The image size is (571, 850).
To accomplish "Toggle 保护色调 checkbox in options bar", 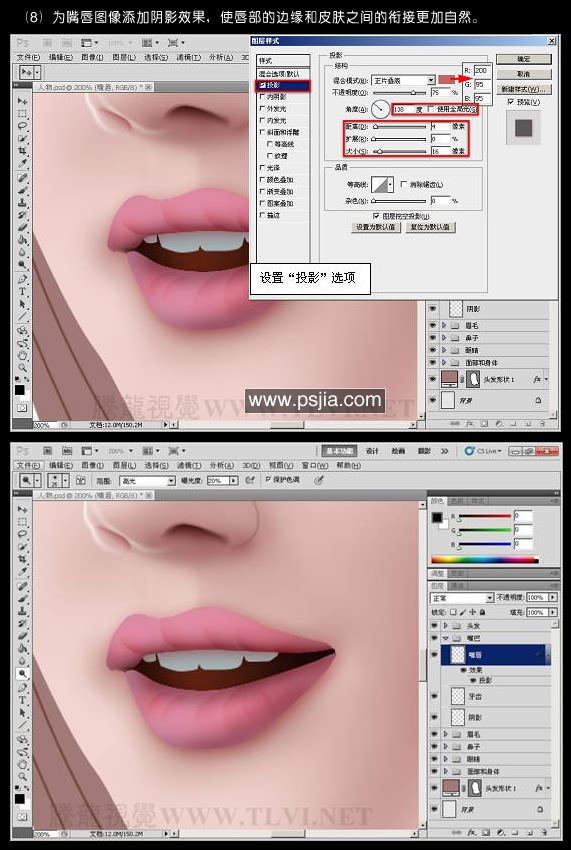I will pyautogui.click(x=268, y=480).
